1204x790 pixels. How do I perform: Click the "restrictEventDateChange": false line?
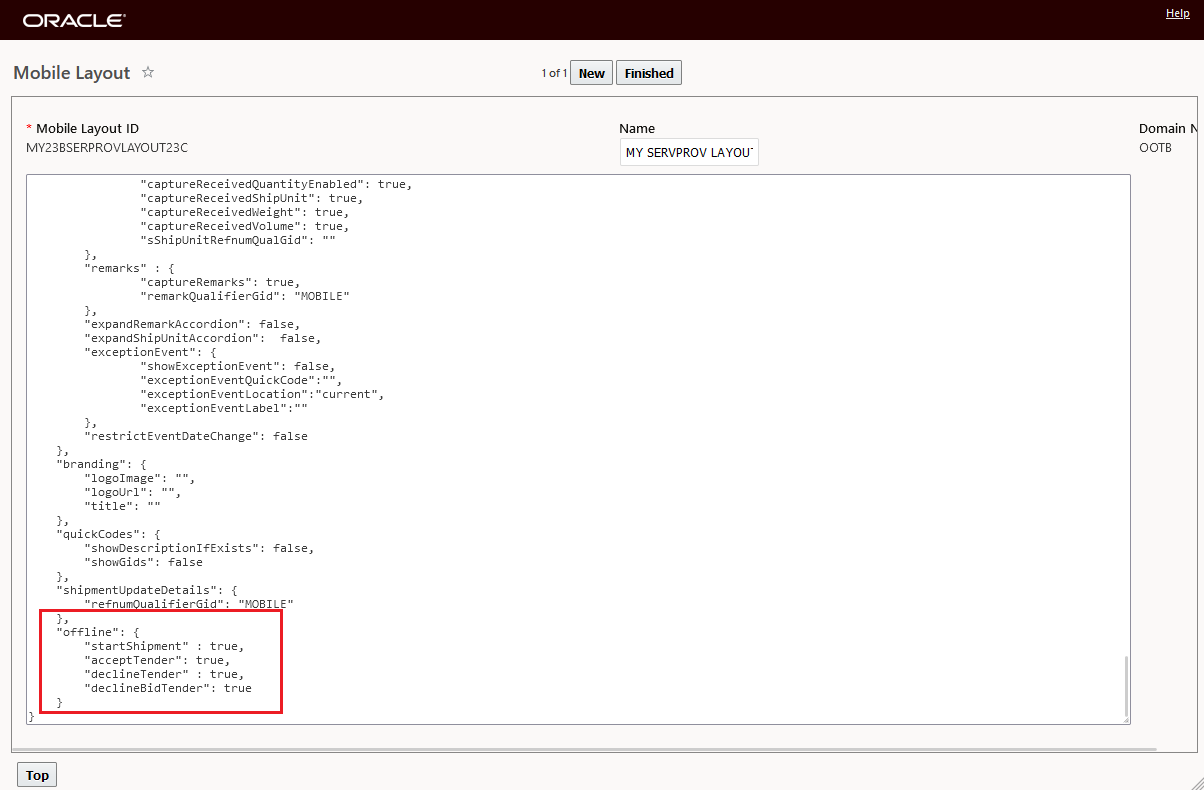(x=196, y=436)
